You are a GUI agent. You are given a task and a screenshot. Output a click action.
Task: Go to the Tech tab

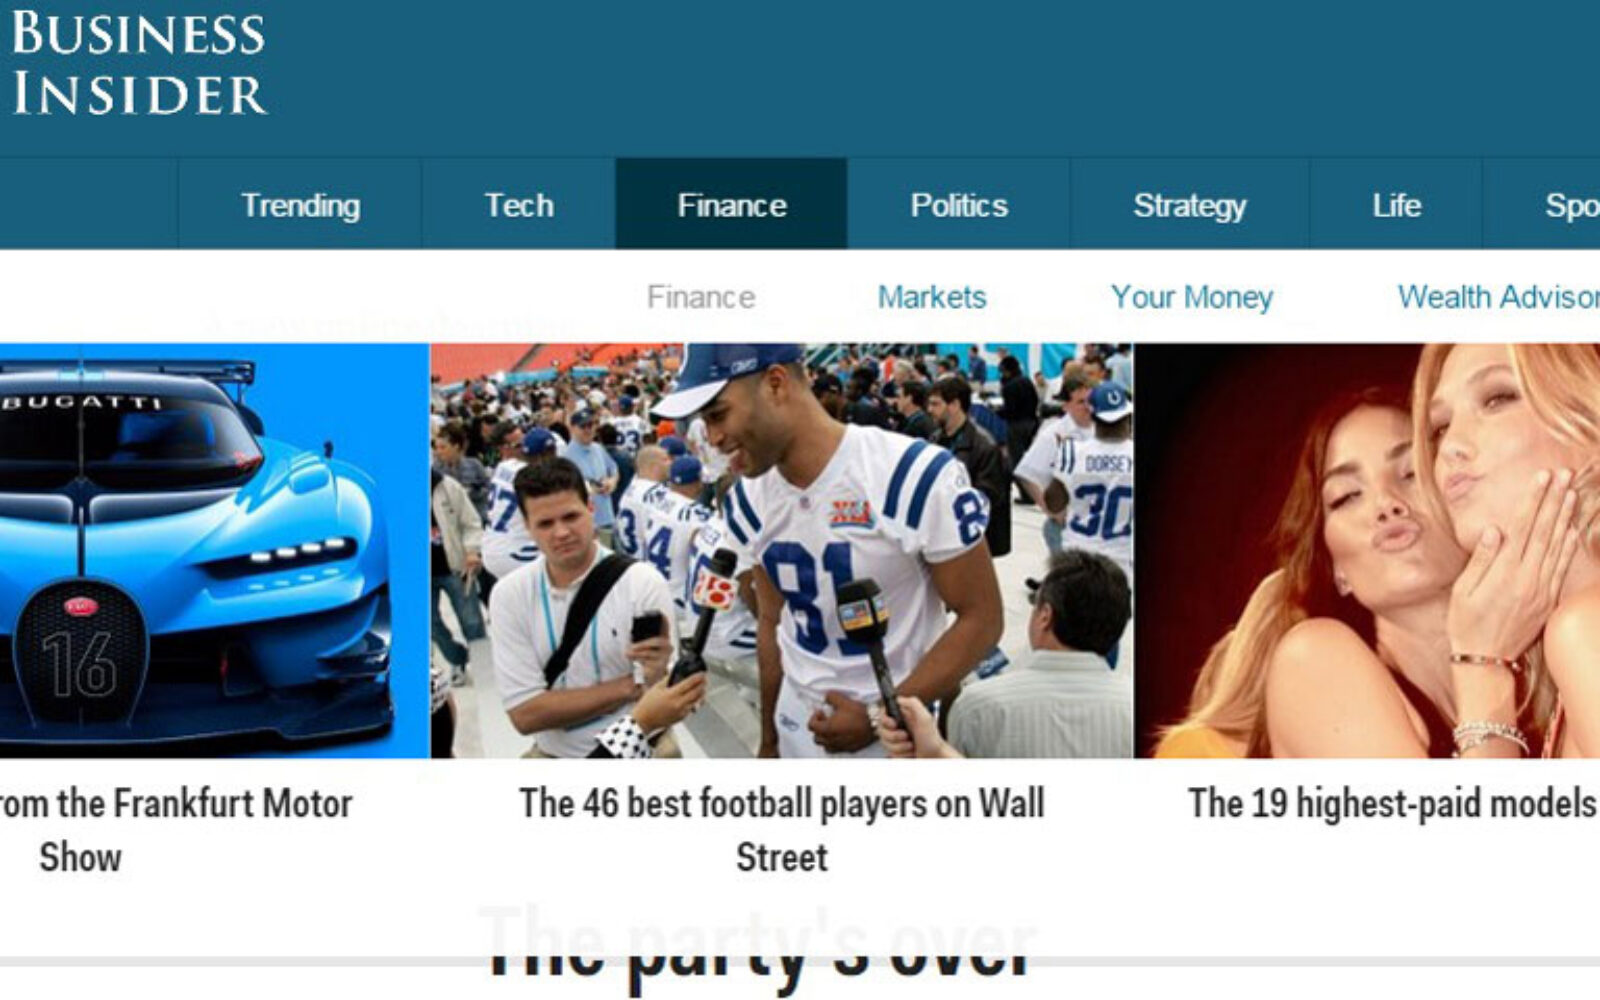point(518,204)
